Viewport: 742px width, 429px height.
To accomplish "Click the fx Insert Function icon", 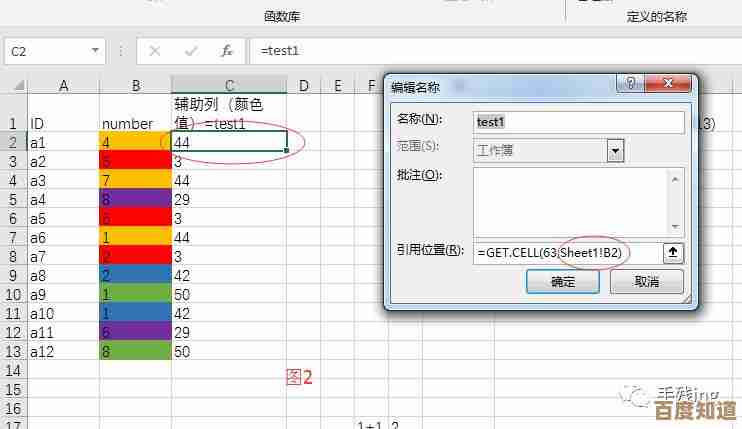I will [x=227, y=50].
